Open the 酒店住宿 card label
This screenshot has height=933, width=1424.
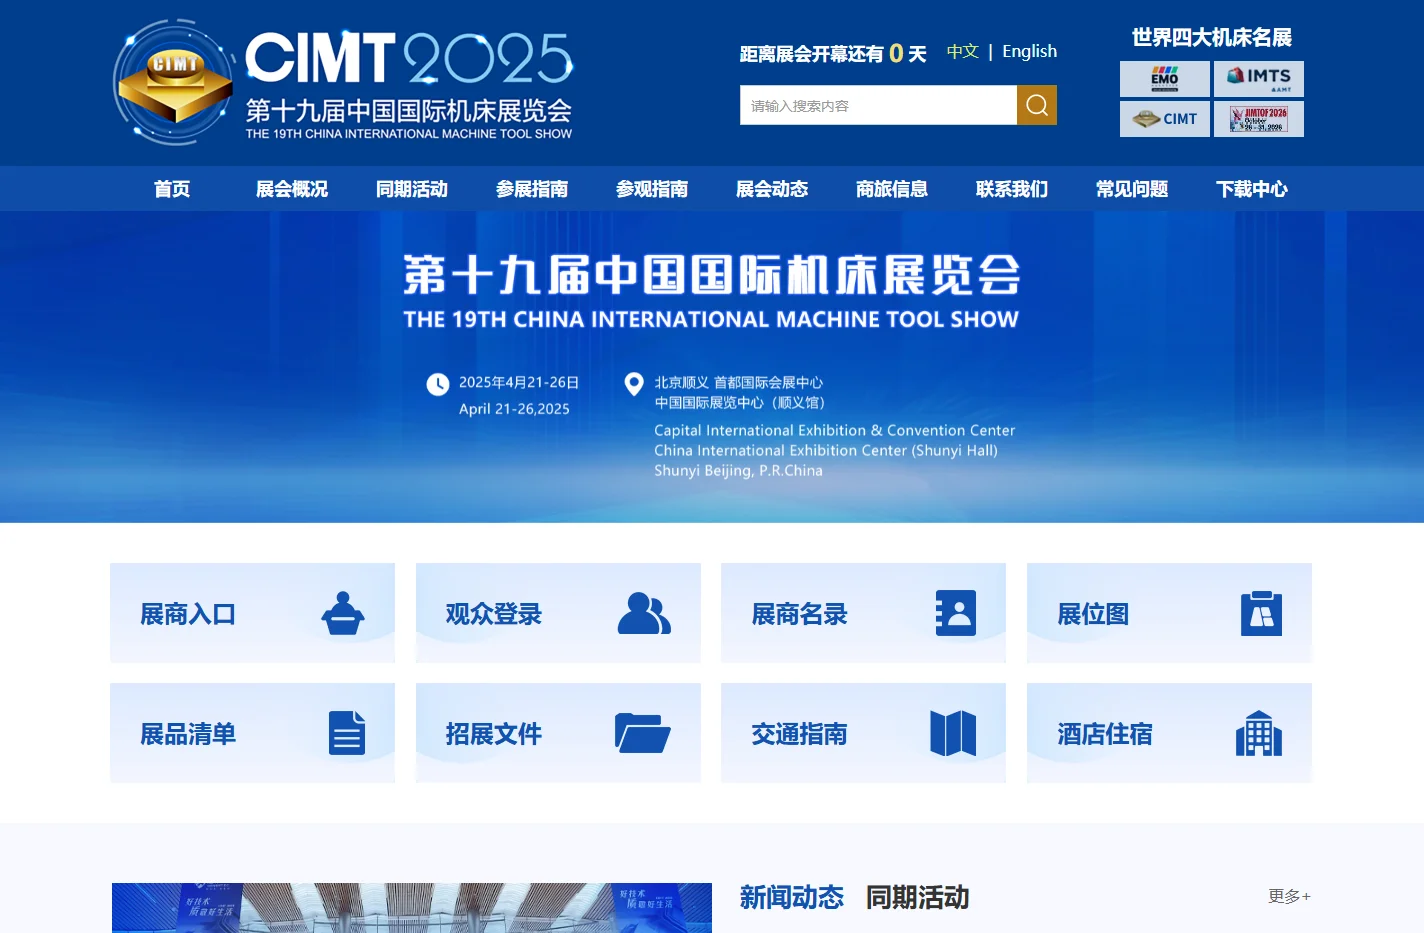(1105, 734)
